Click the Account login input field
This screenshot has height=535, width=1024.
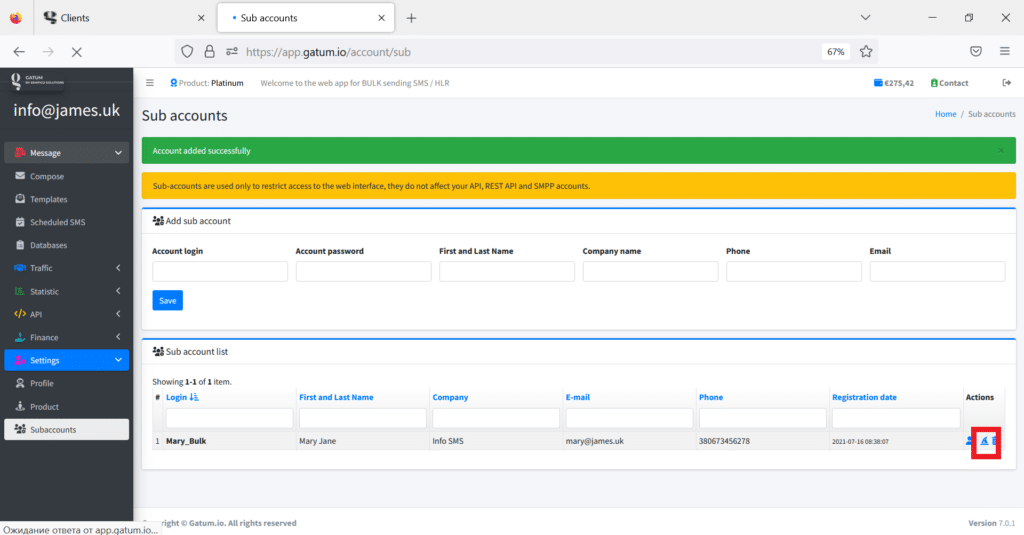click(220, 272)
